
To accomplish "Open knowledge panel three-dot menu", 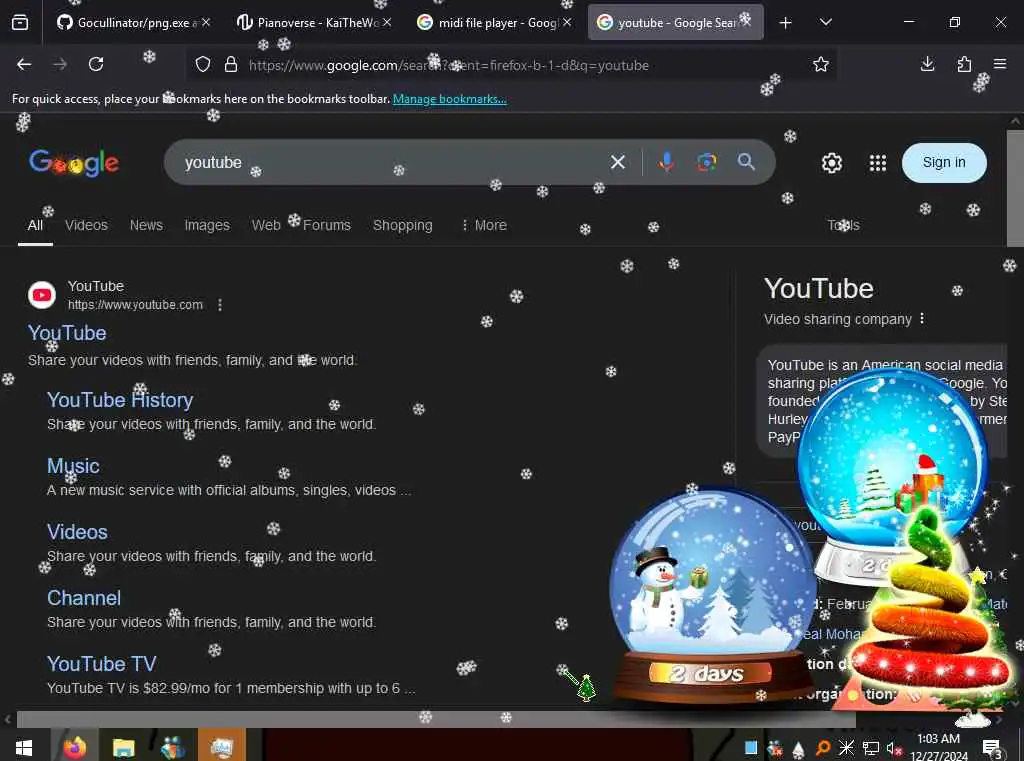I will [922, 318].
